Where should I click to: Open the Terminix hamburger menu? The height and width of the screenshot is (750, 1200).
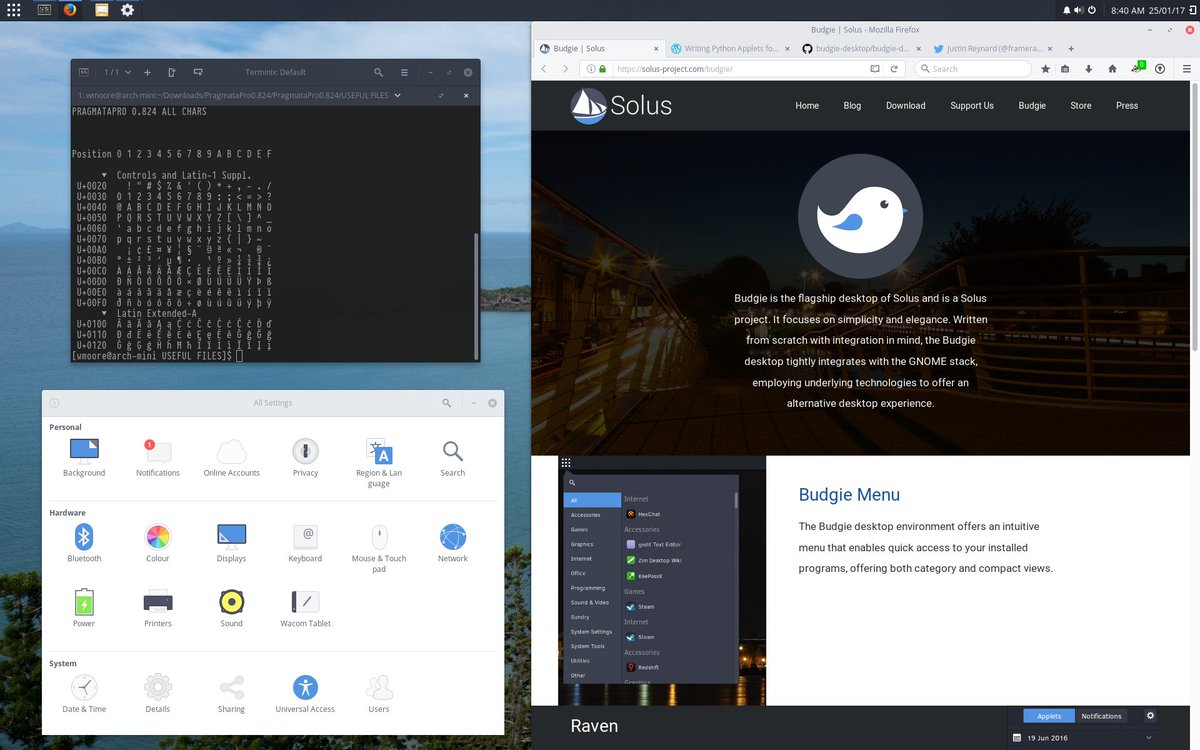pos(404,72)
